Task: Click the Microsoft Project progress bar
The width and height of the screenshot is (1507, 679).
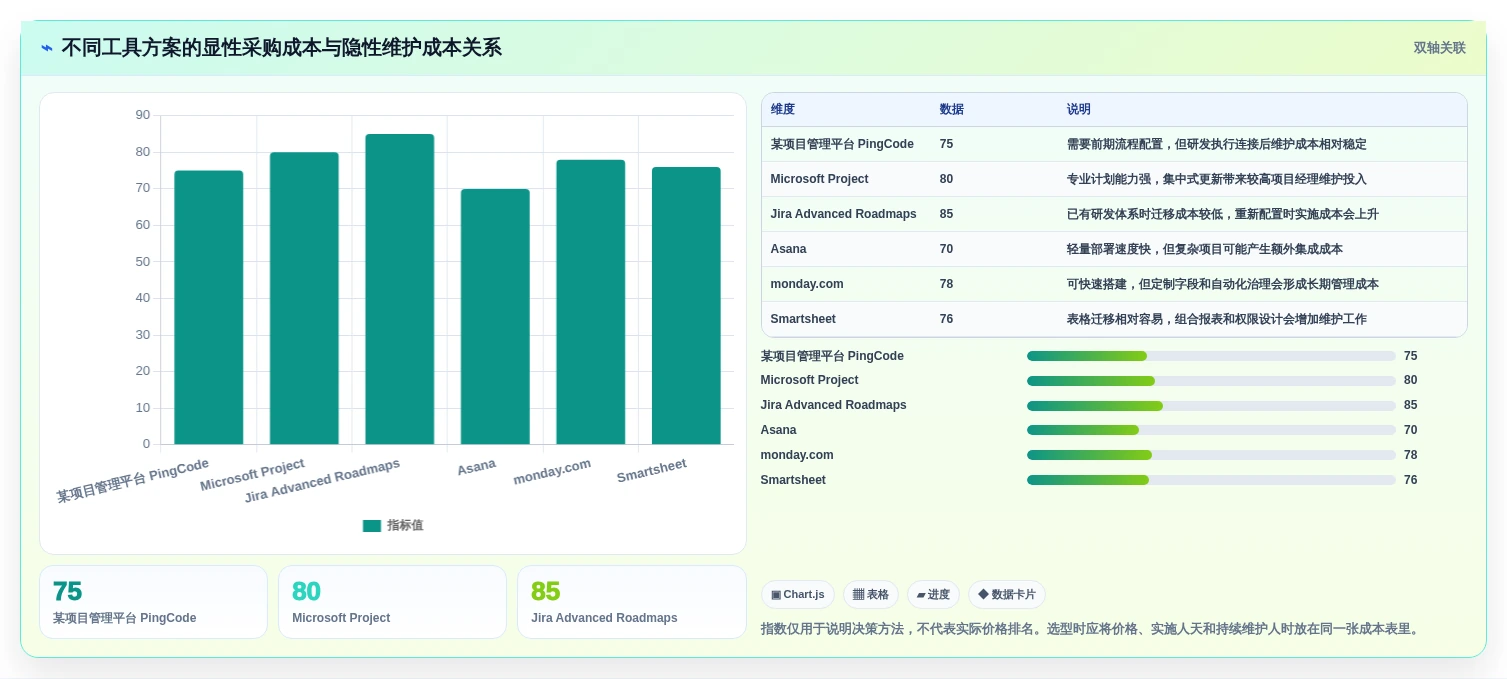Action: pos(1211,381)
